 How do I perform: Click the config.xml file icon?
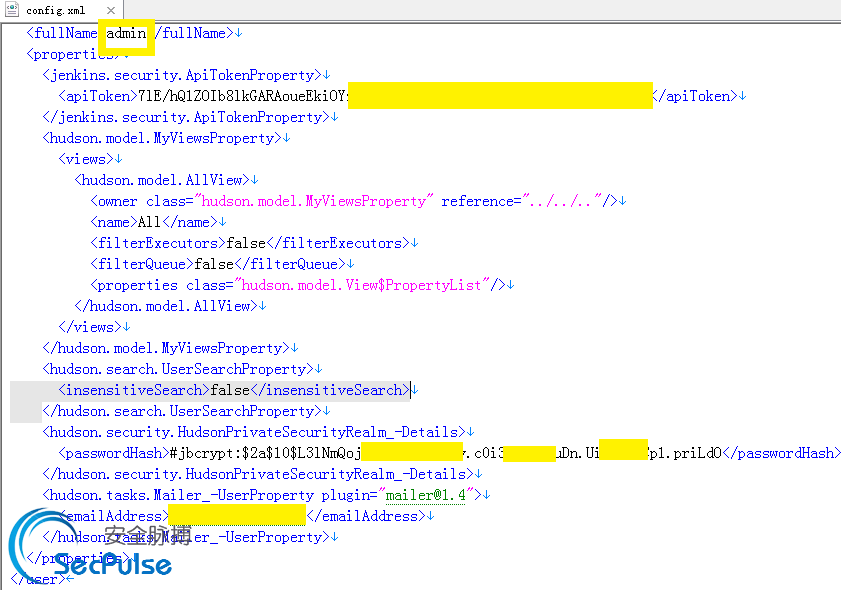pyautogui.click(x=12, y=10)
